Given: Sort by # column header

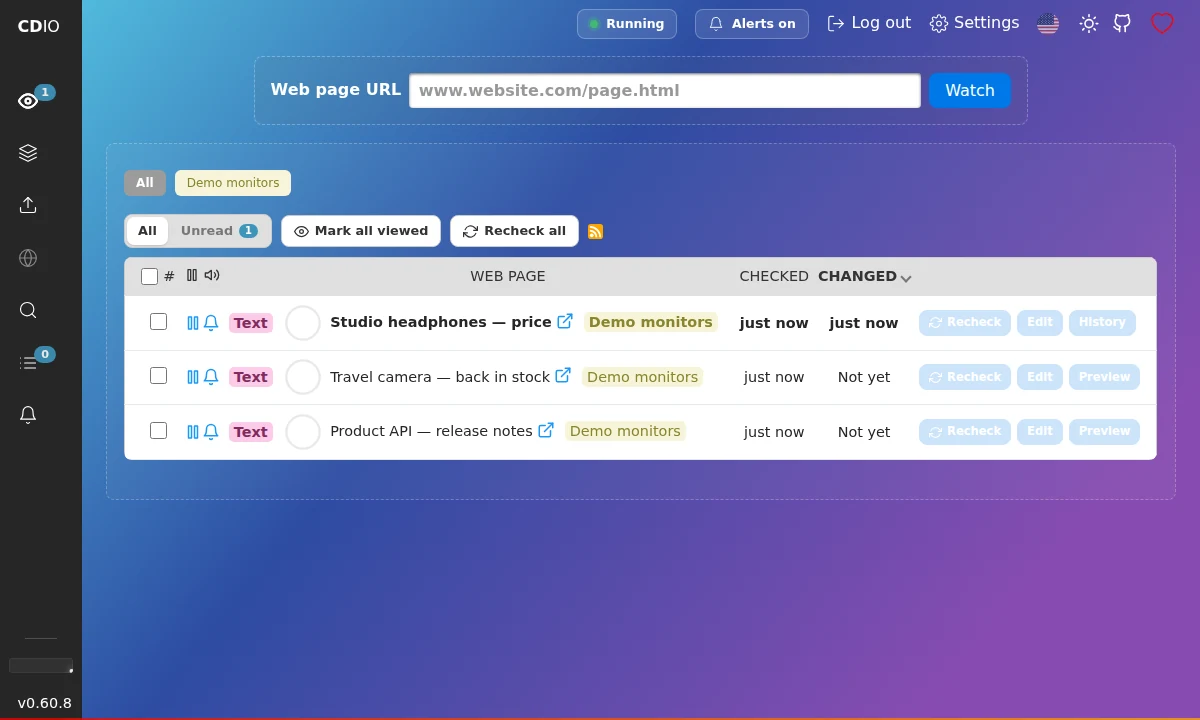Looking at the screenshot, I should click(169, 276).
